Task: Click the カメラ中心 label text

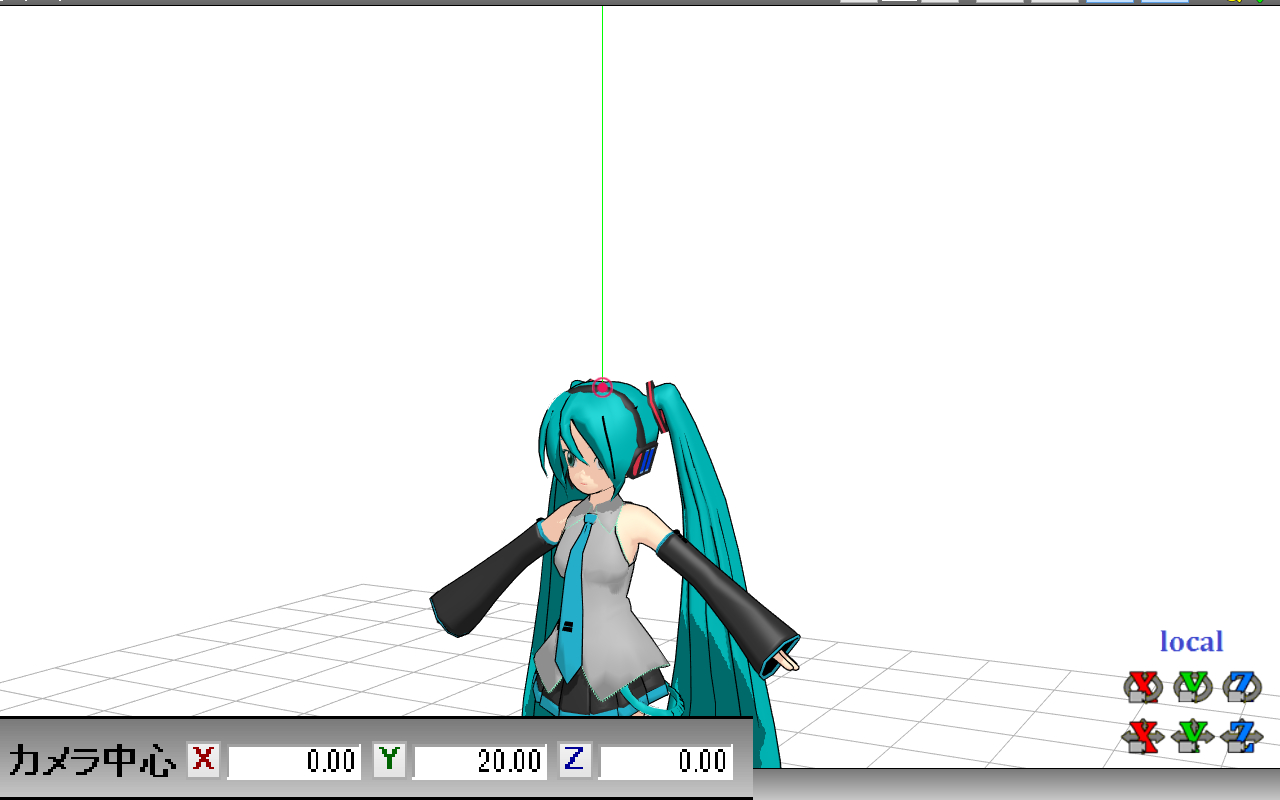Action: tap(92, 761)
